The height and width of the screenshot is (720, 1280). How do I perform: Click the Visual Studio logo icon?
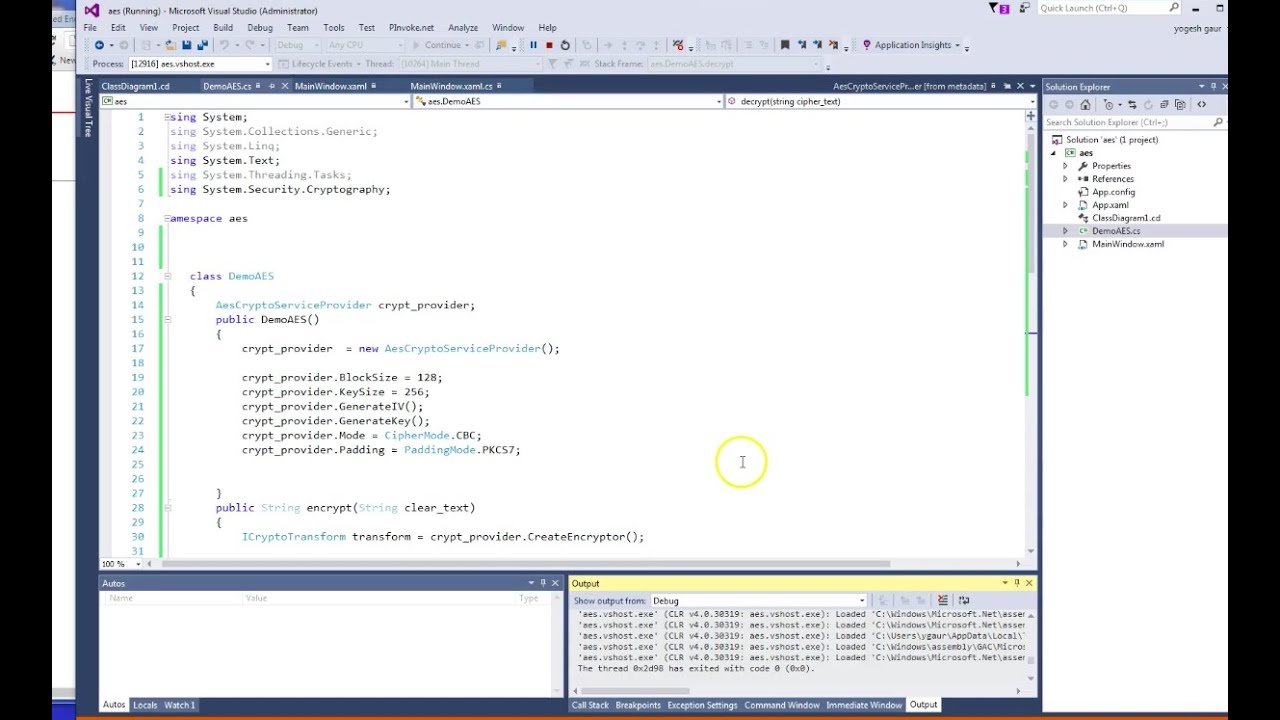[x=92, y=10]
